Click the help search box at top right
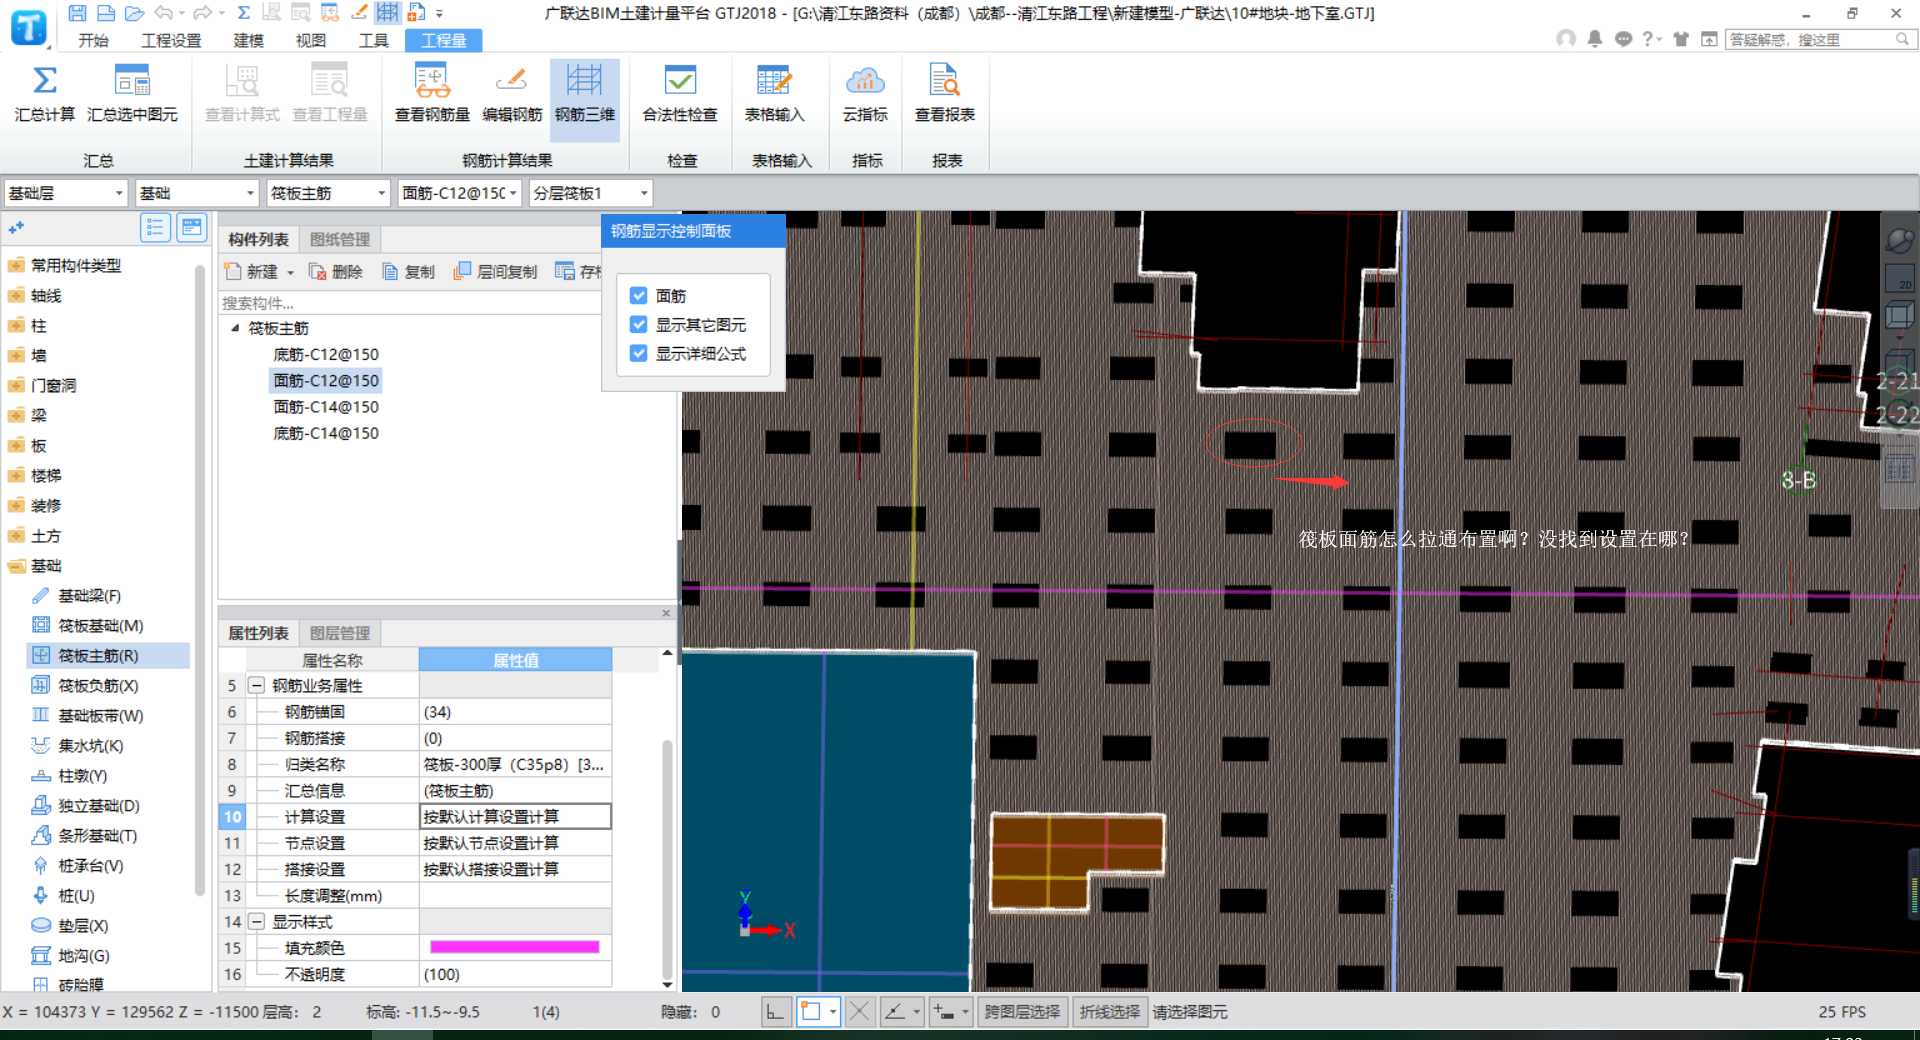1920x1040 pixels. click(x=1819, y=39)
